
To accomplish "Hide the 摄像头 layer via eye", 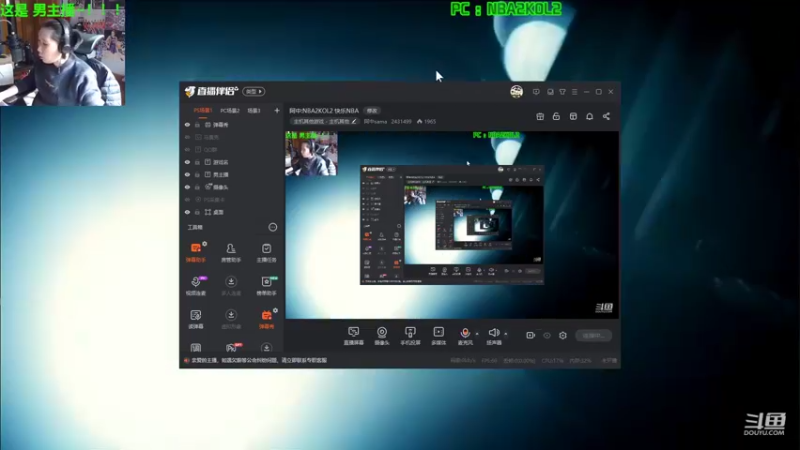I will [x=187, y=187].
